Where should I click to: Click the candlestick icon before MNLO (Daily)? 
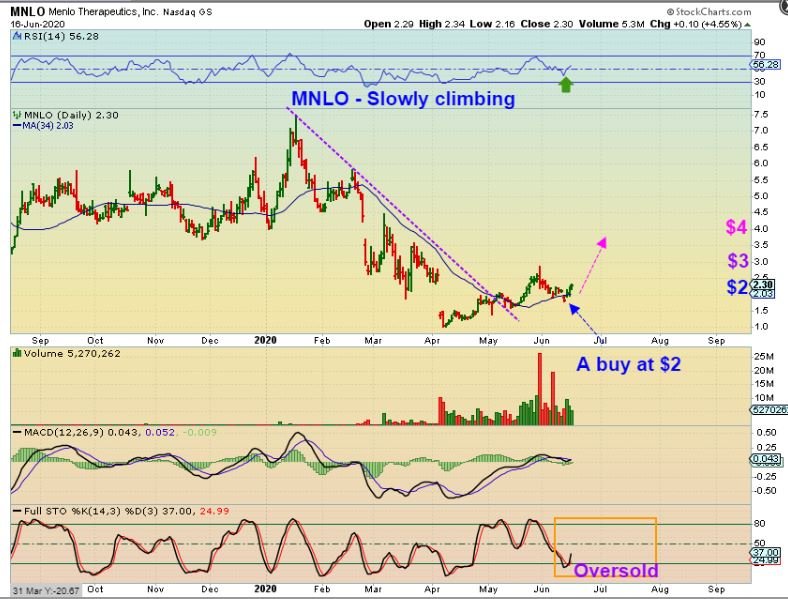[17, 115]
